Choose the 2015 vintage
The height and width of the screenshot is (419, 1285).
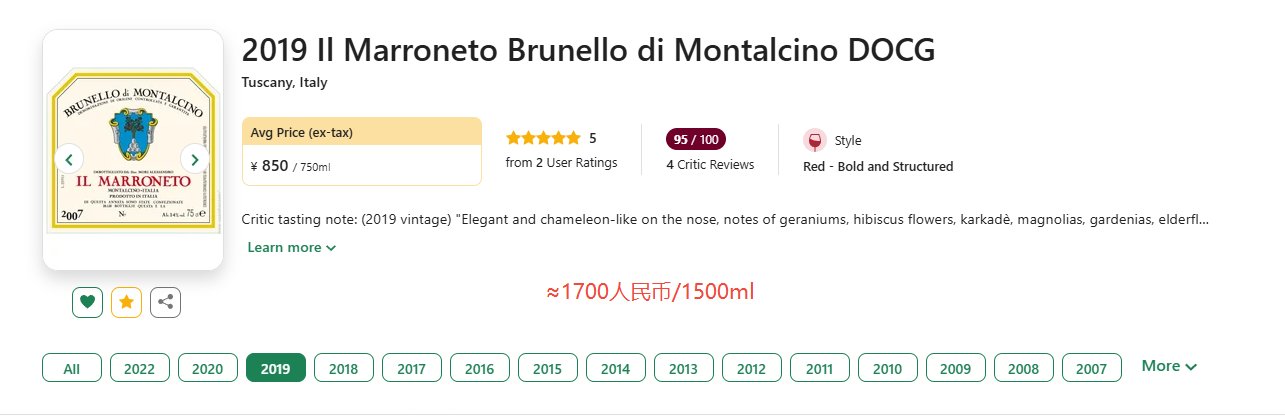pos(547,368)
